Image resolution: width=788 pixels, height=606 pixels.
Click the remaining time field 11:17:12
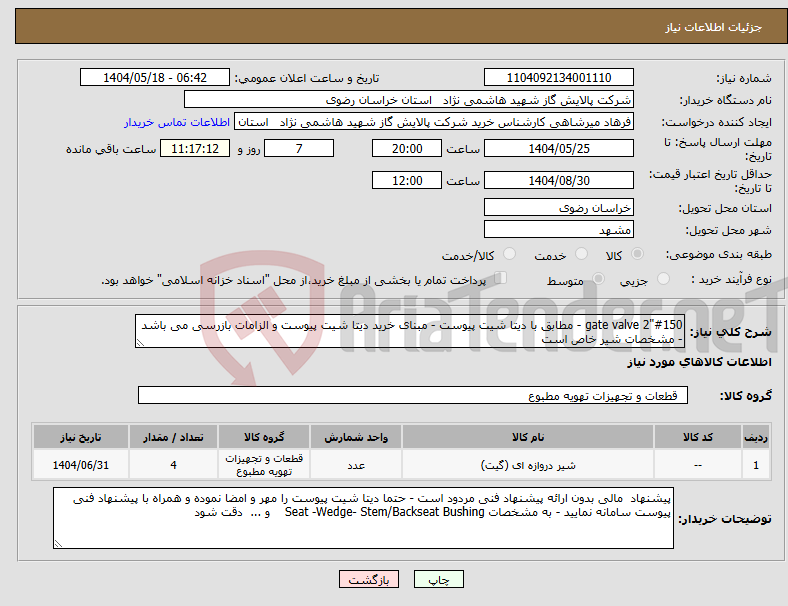point(194,148)
